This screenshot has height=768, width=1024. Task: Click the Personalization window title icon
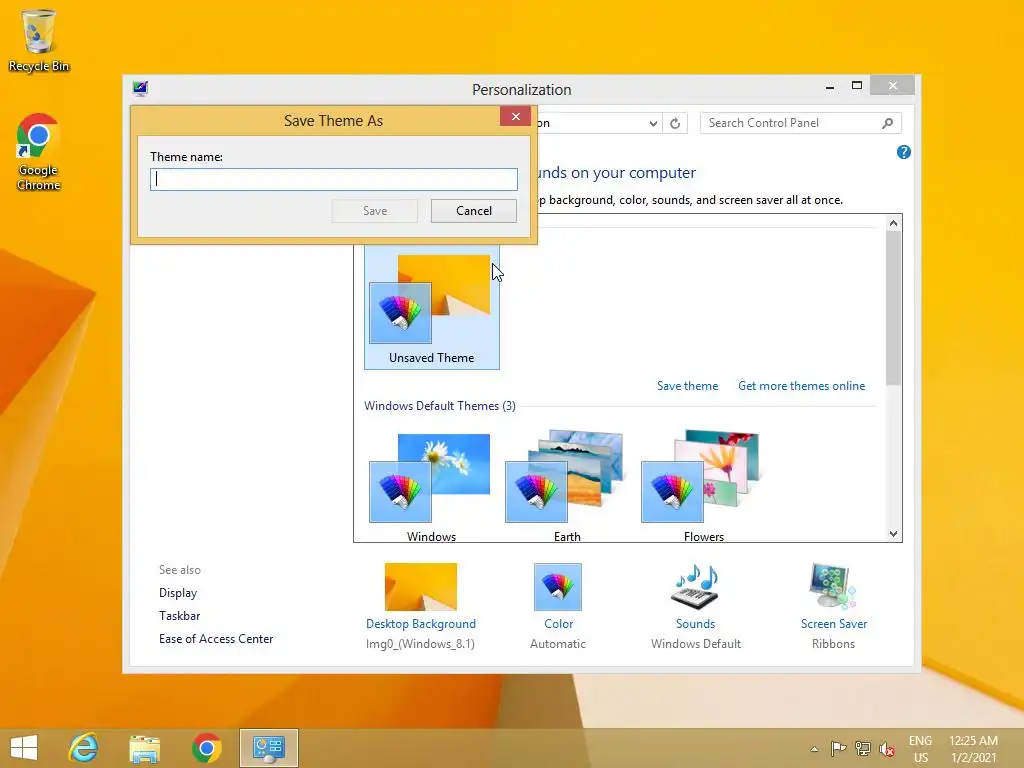pyautogui.click(x=140, y=88)
